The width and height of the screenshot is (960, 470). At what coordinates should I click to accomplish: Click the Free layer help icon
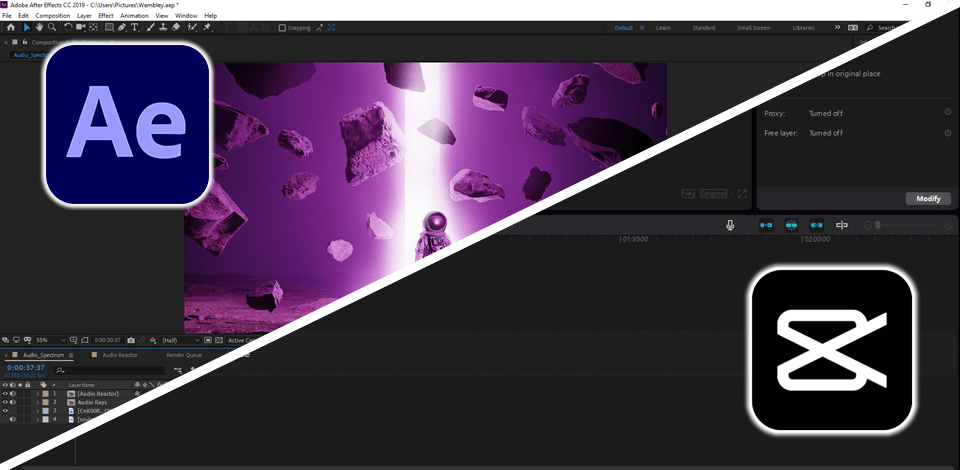click(948, 132)
